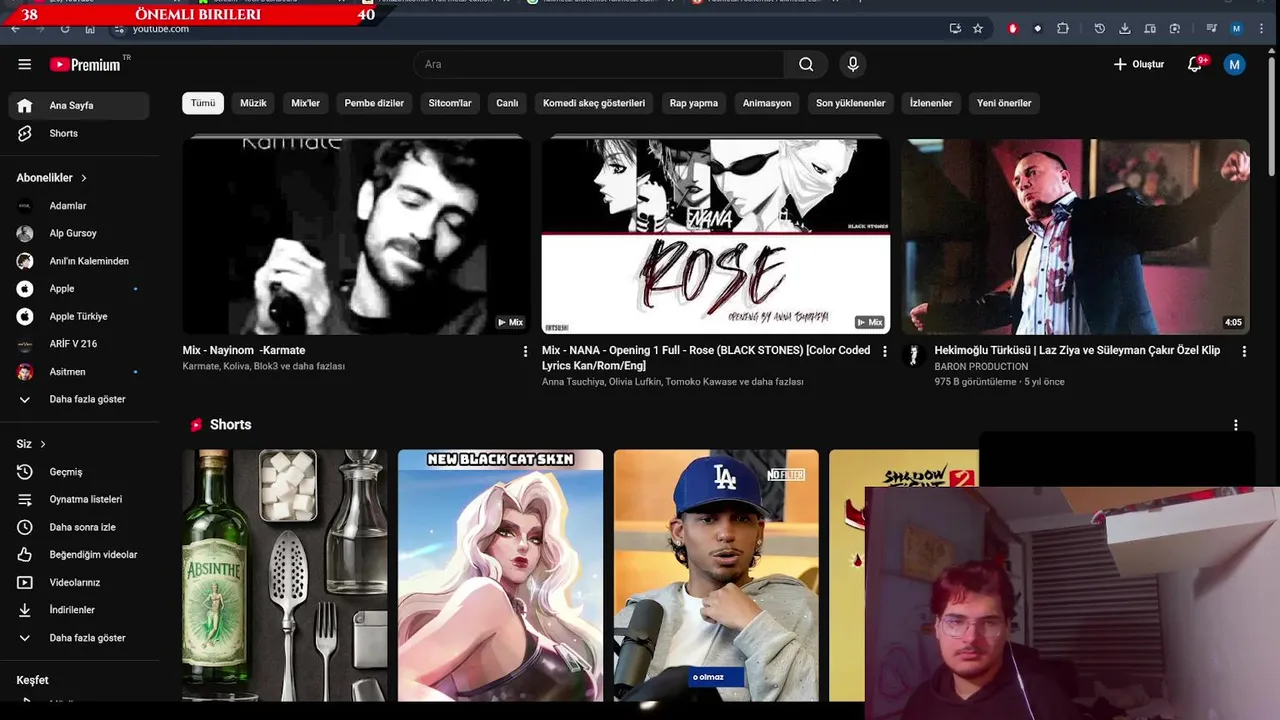Expand subscriptions with Daha fazla göster
The image size is (1280, 720).
[x=79, y=399]
